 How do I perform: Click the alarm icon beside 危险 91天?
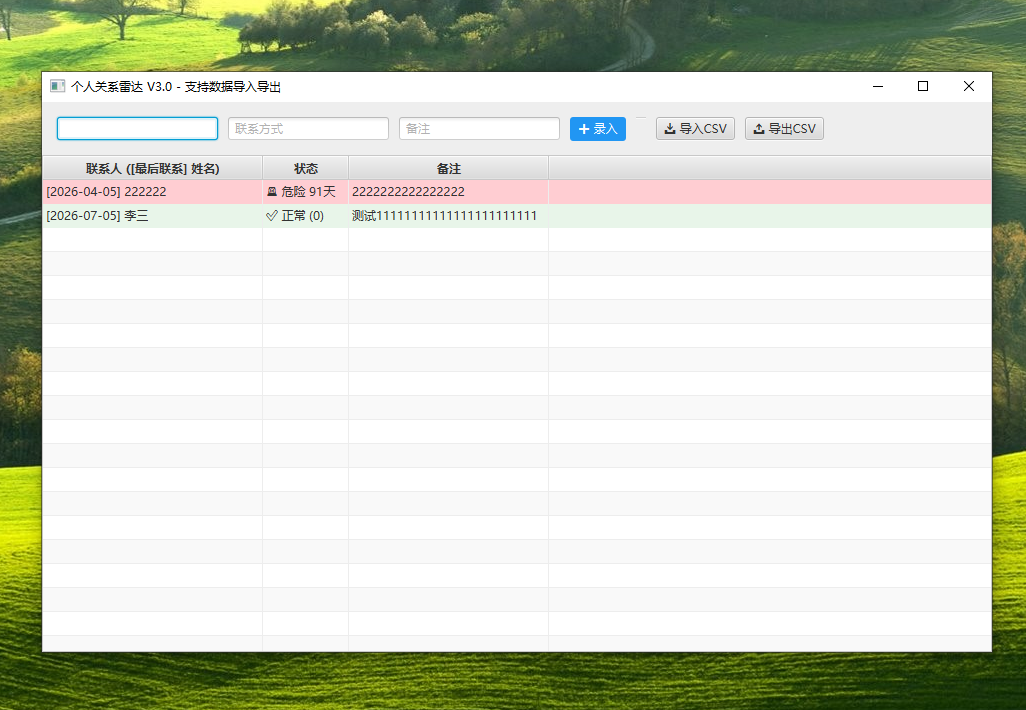272,192
